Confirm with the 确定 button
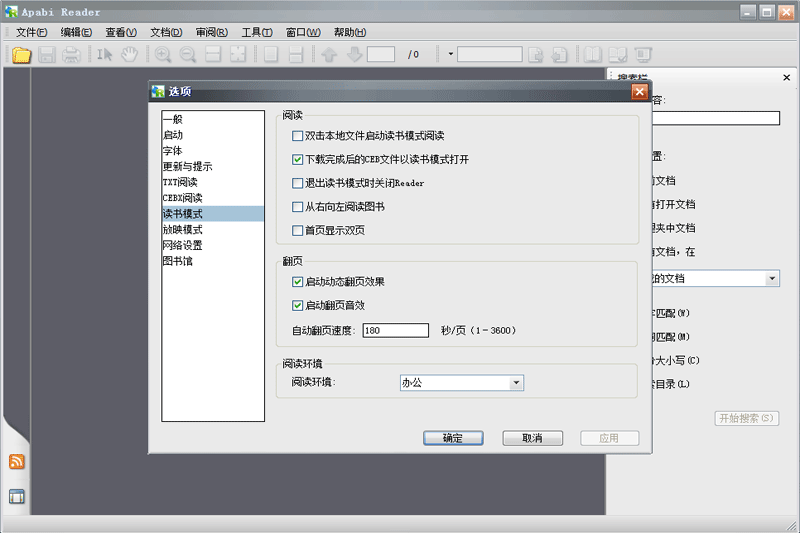The width and height of the screenshot is (800, 533). (x=453, y=438)
